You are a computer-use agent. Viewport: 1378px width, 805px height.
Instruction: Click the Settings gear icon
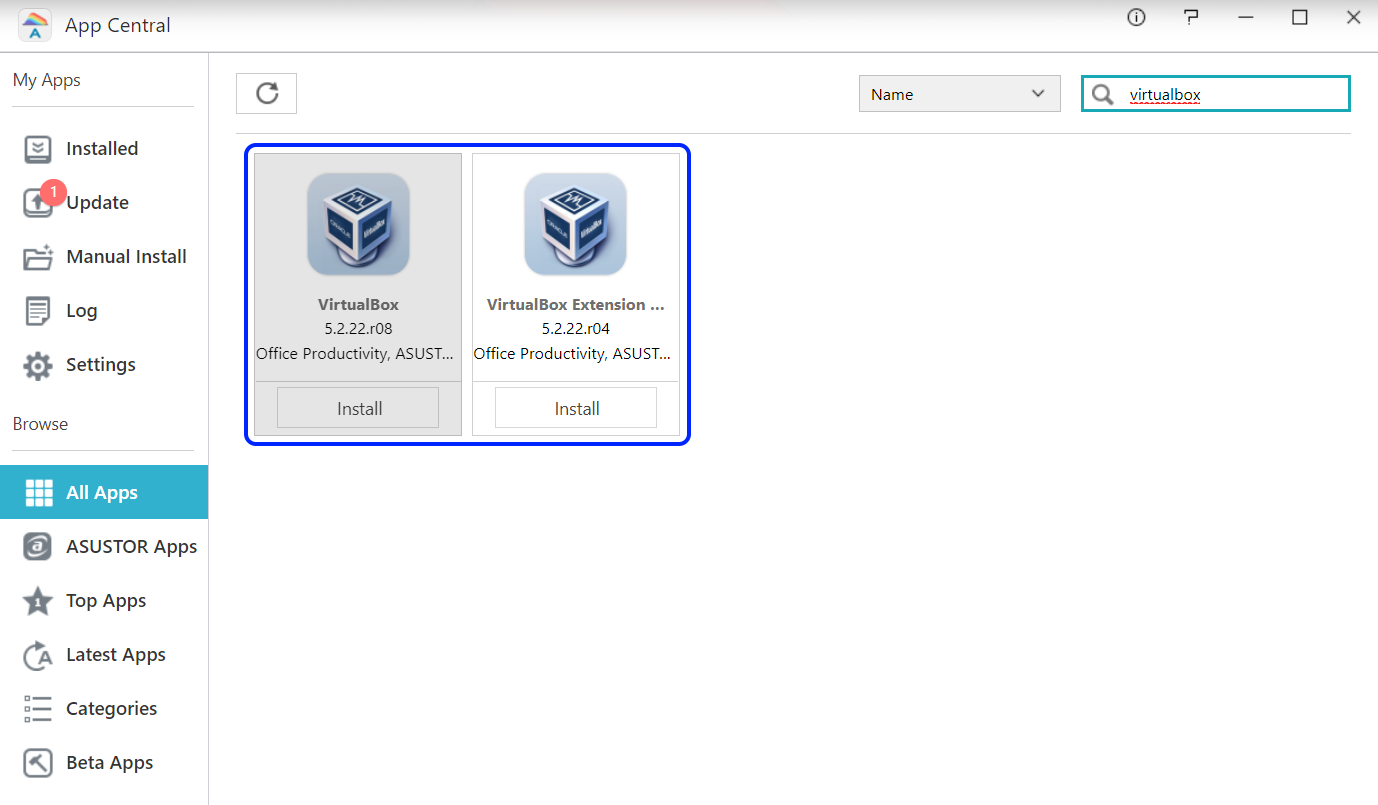pos(38,365)
